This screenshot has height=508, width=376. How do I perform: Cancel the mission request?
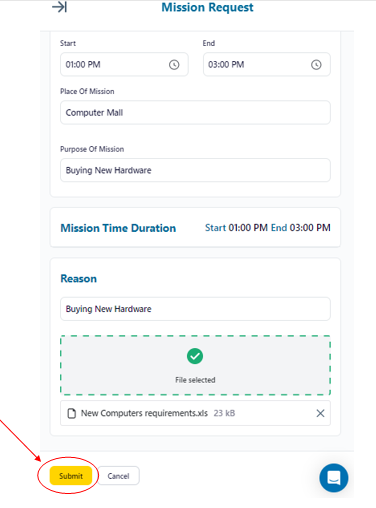pos(118,476)
